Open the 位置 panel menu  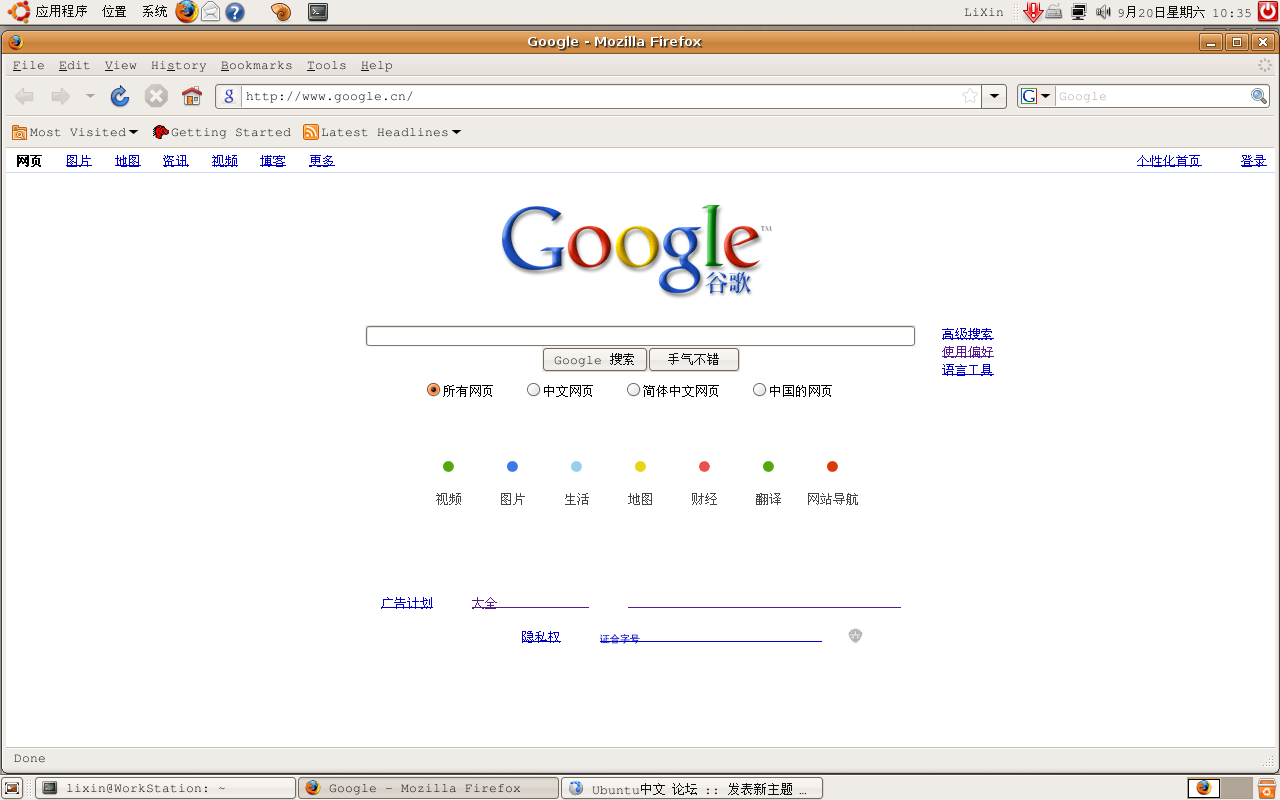114,12
